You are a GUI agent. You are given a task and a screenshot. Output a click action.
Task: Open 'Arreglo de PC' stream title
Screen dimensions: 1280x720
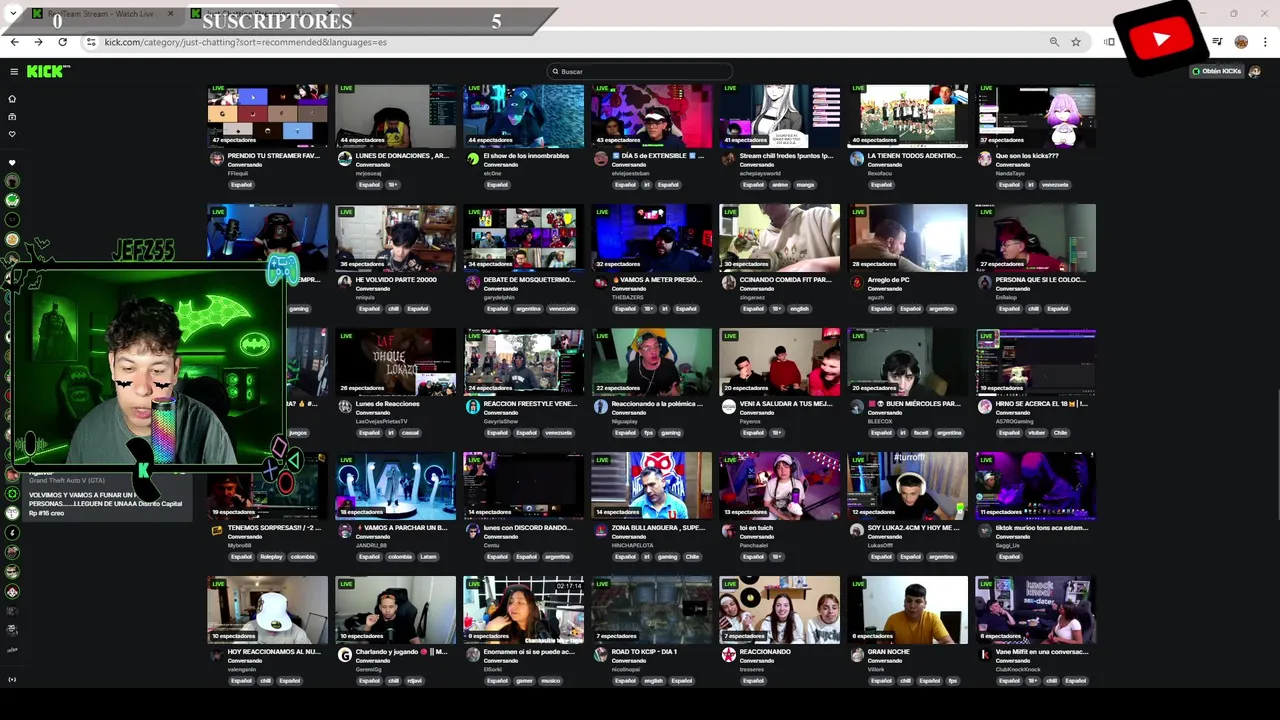(x=888, y=280)
